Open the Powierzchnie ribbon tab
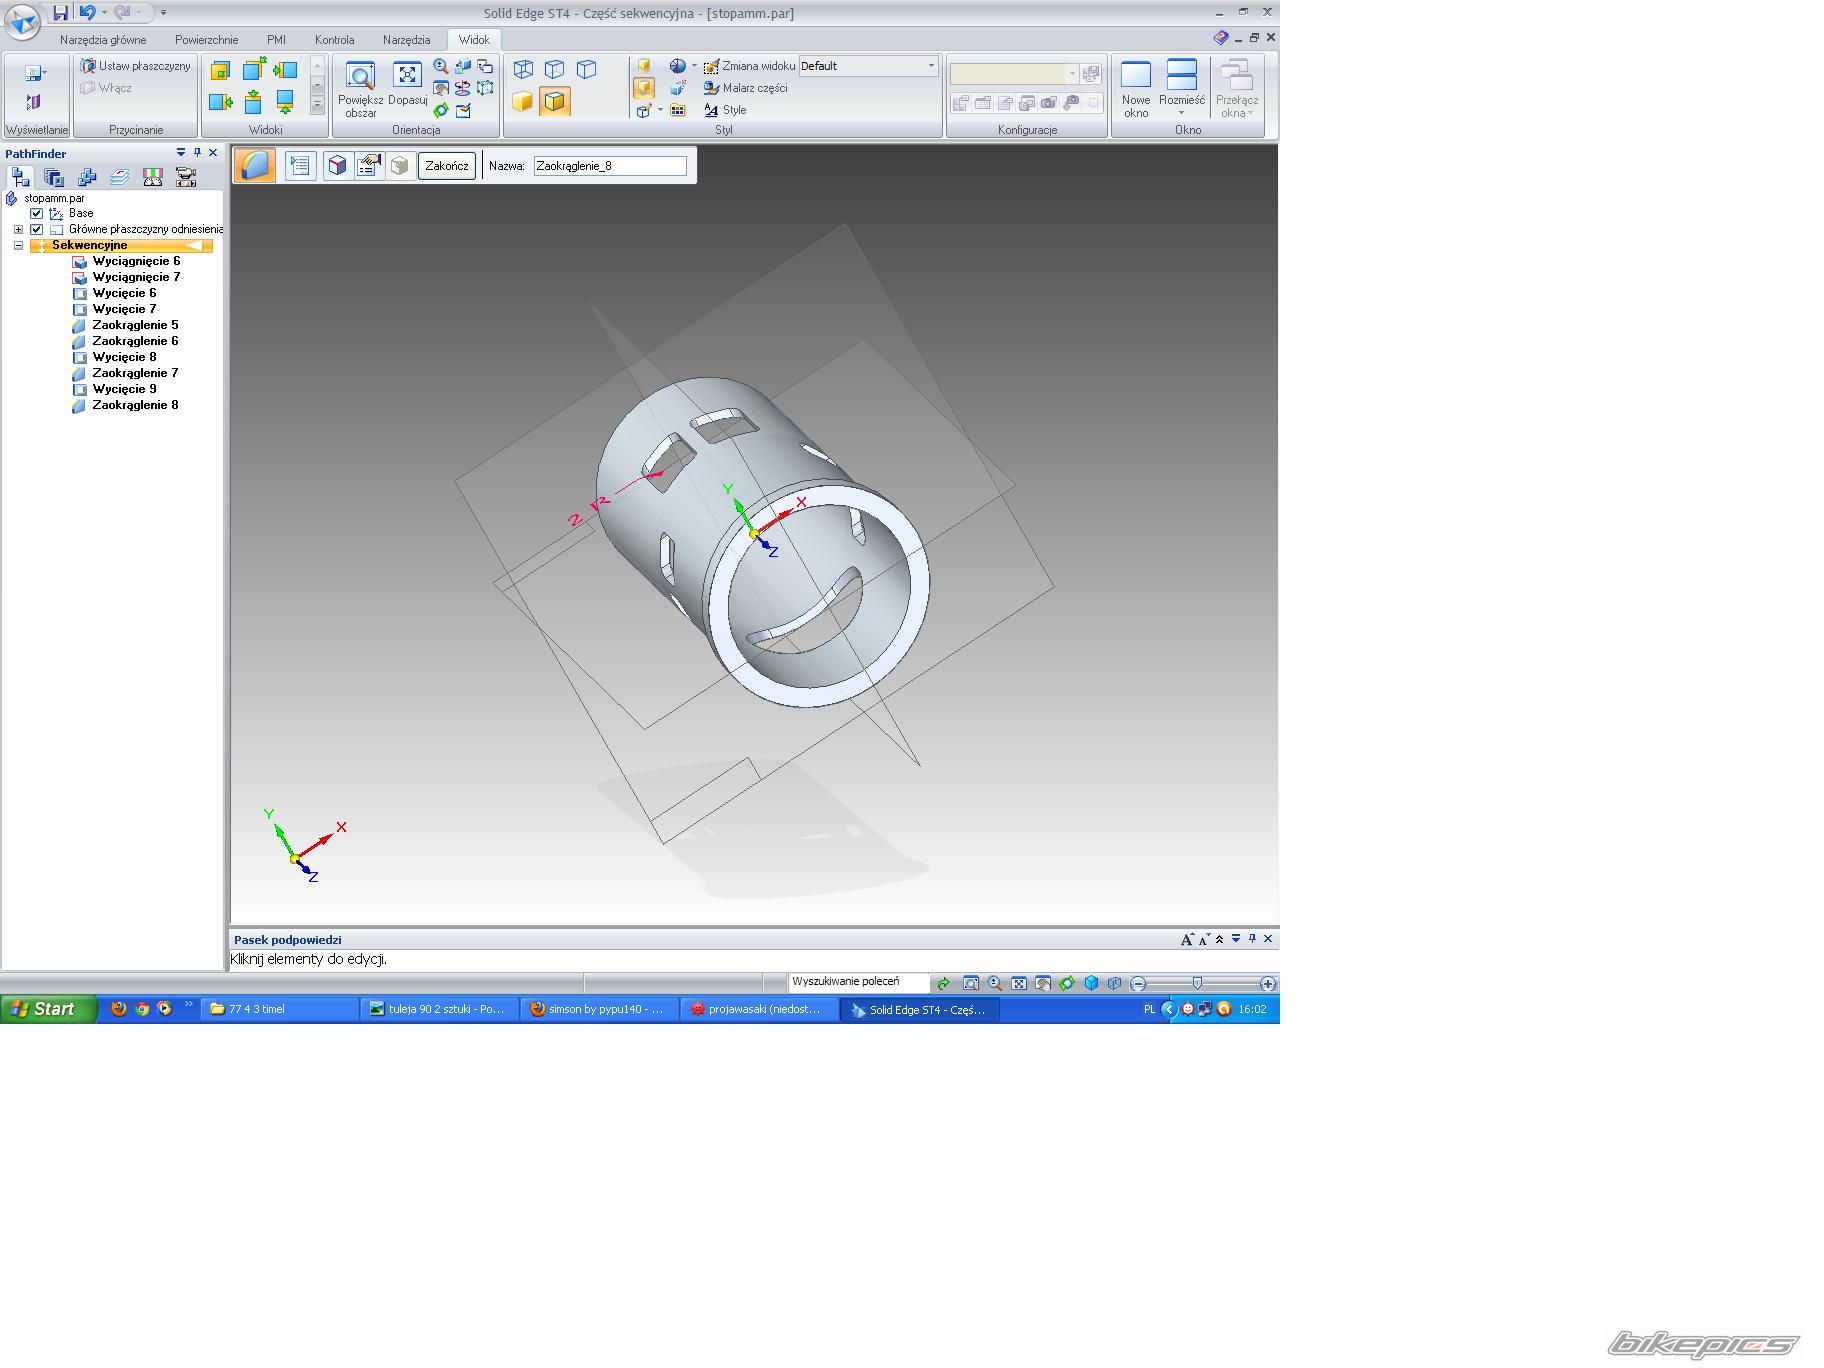 click(x=206, y=40)
